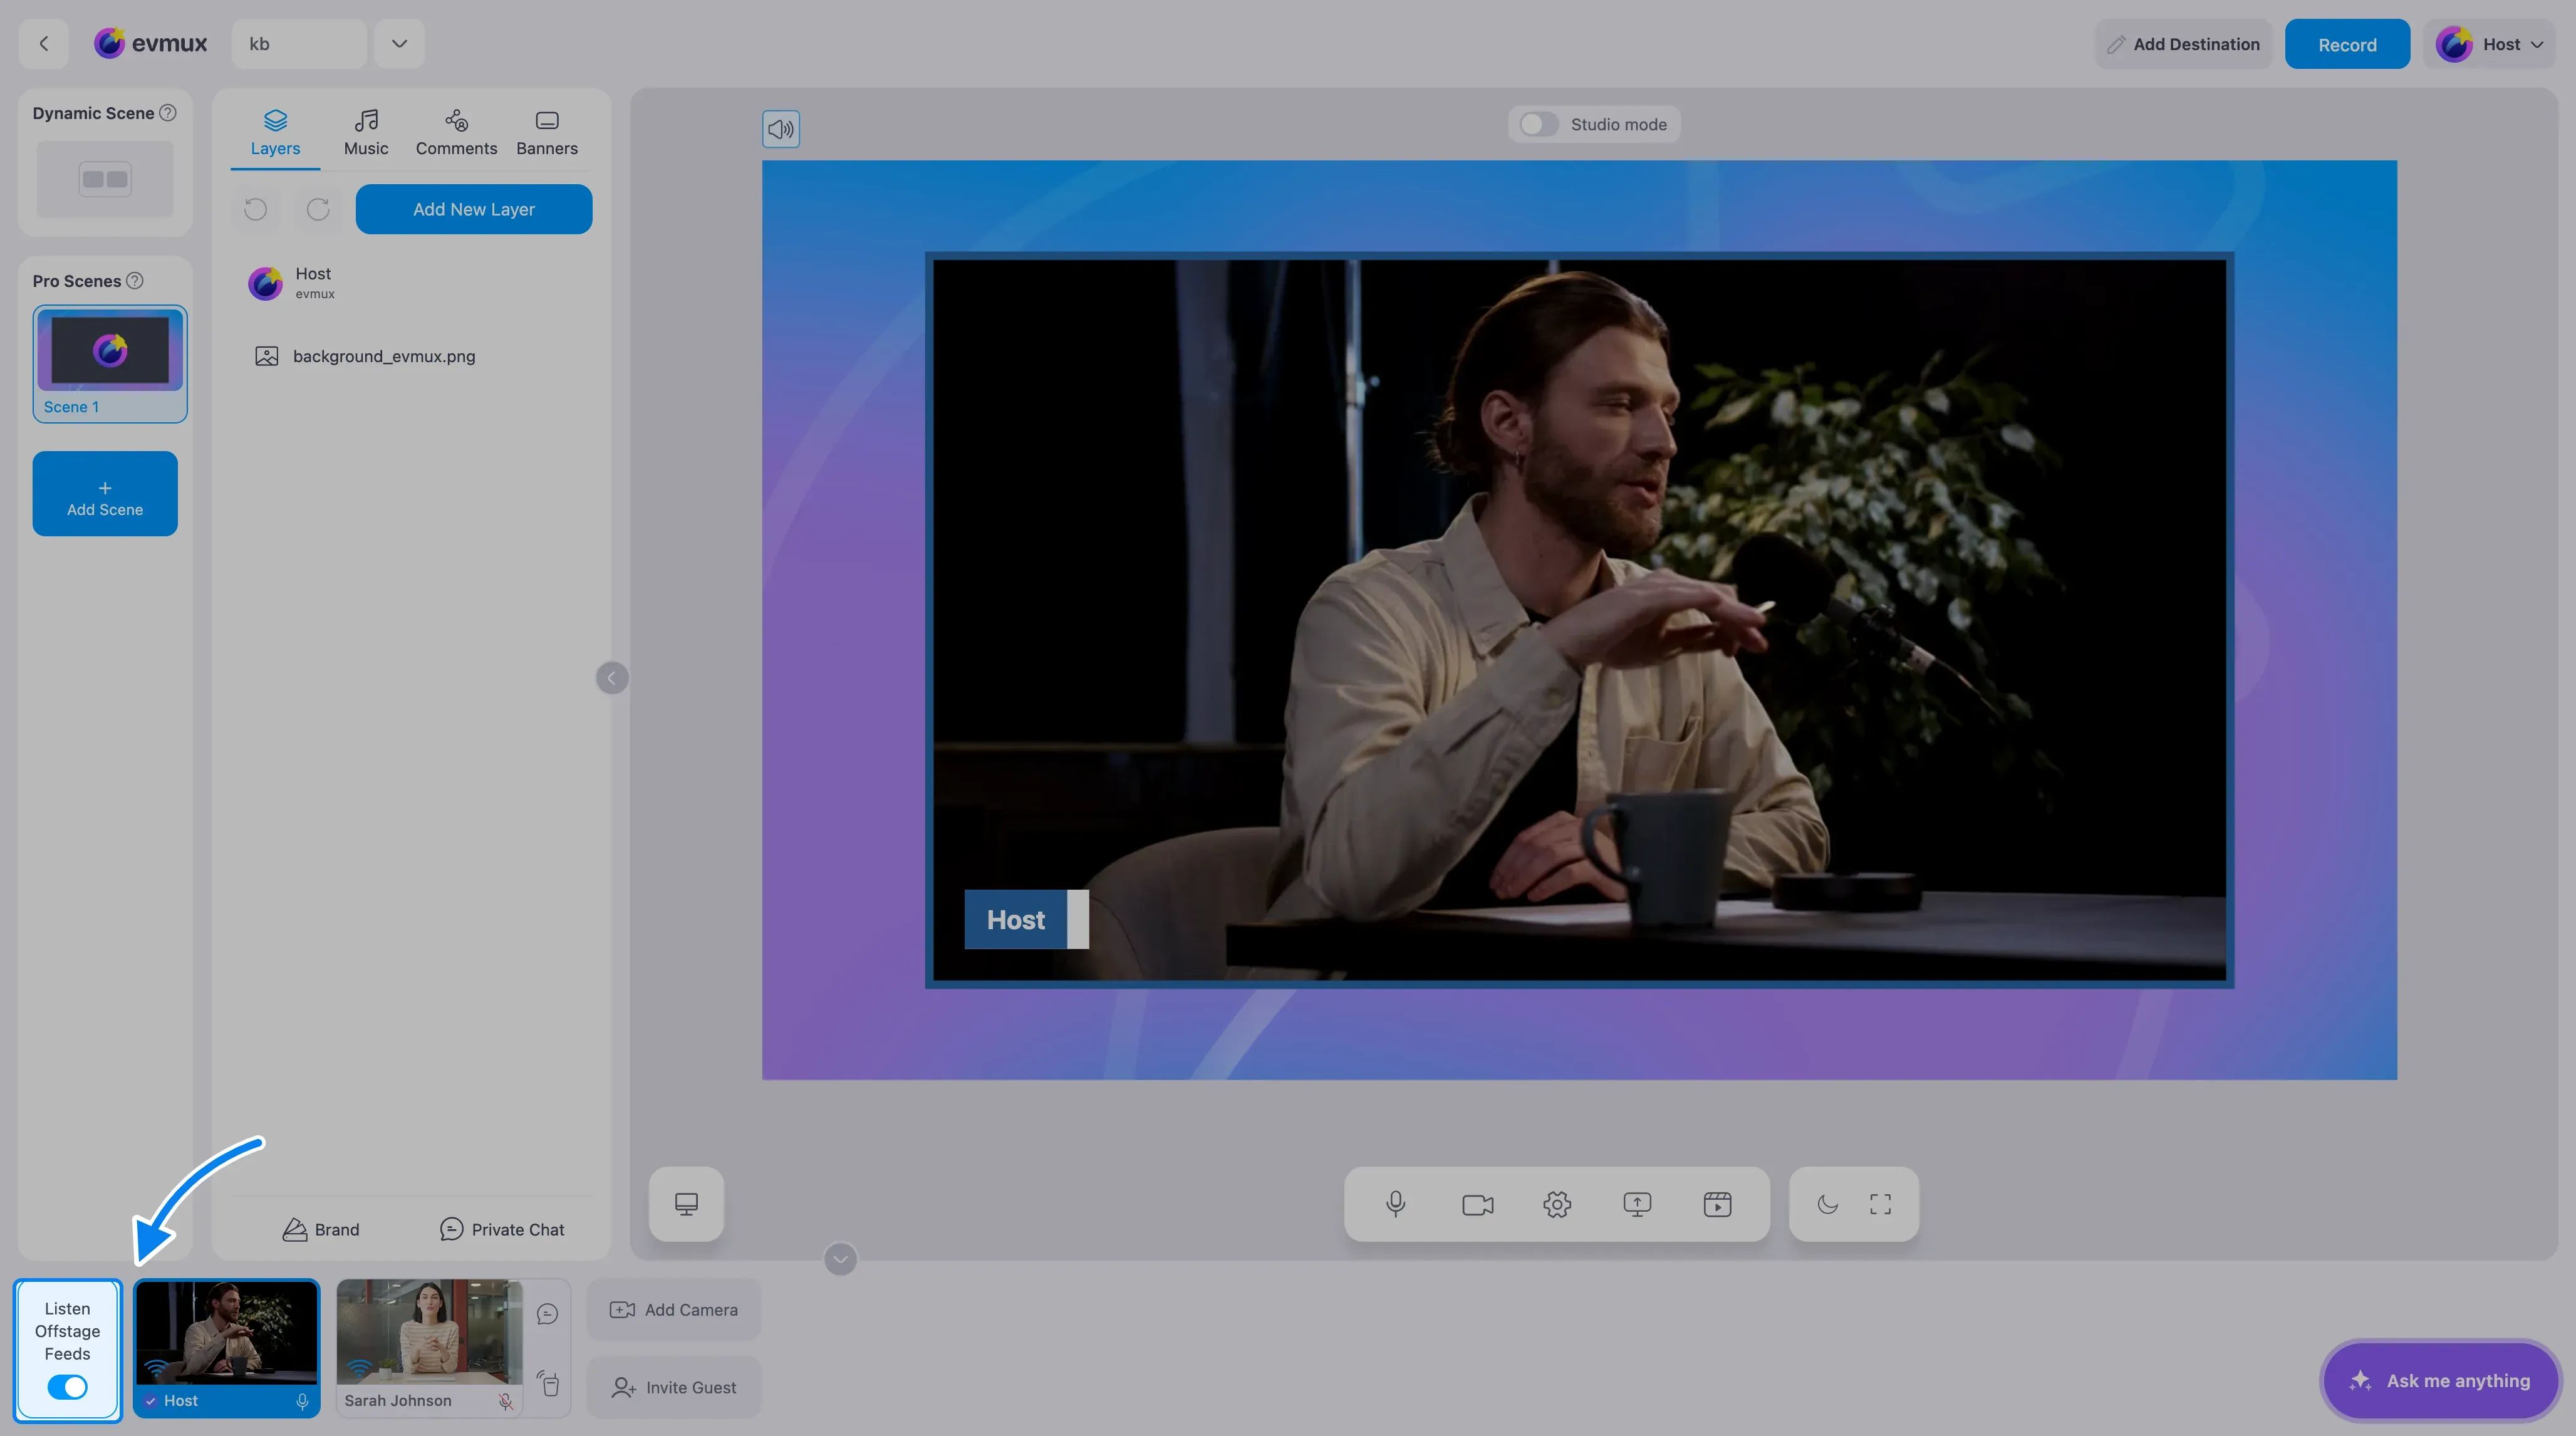
Task: Open settings gear in the control bar
Action: [x=1557, y=1204]
